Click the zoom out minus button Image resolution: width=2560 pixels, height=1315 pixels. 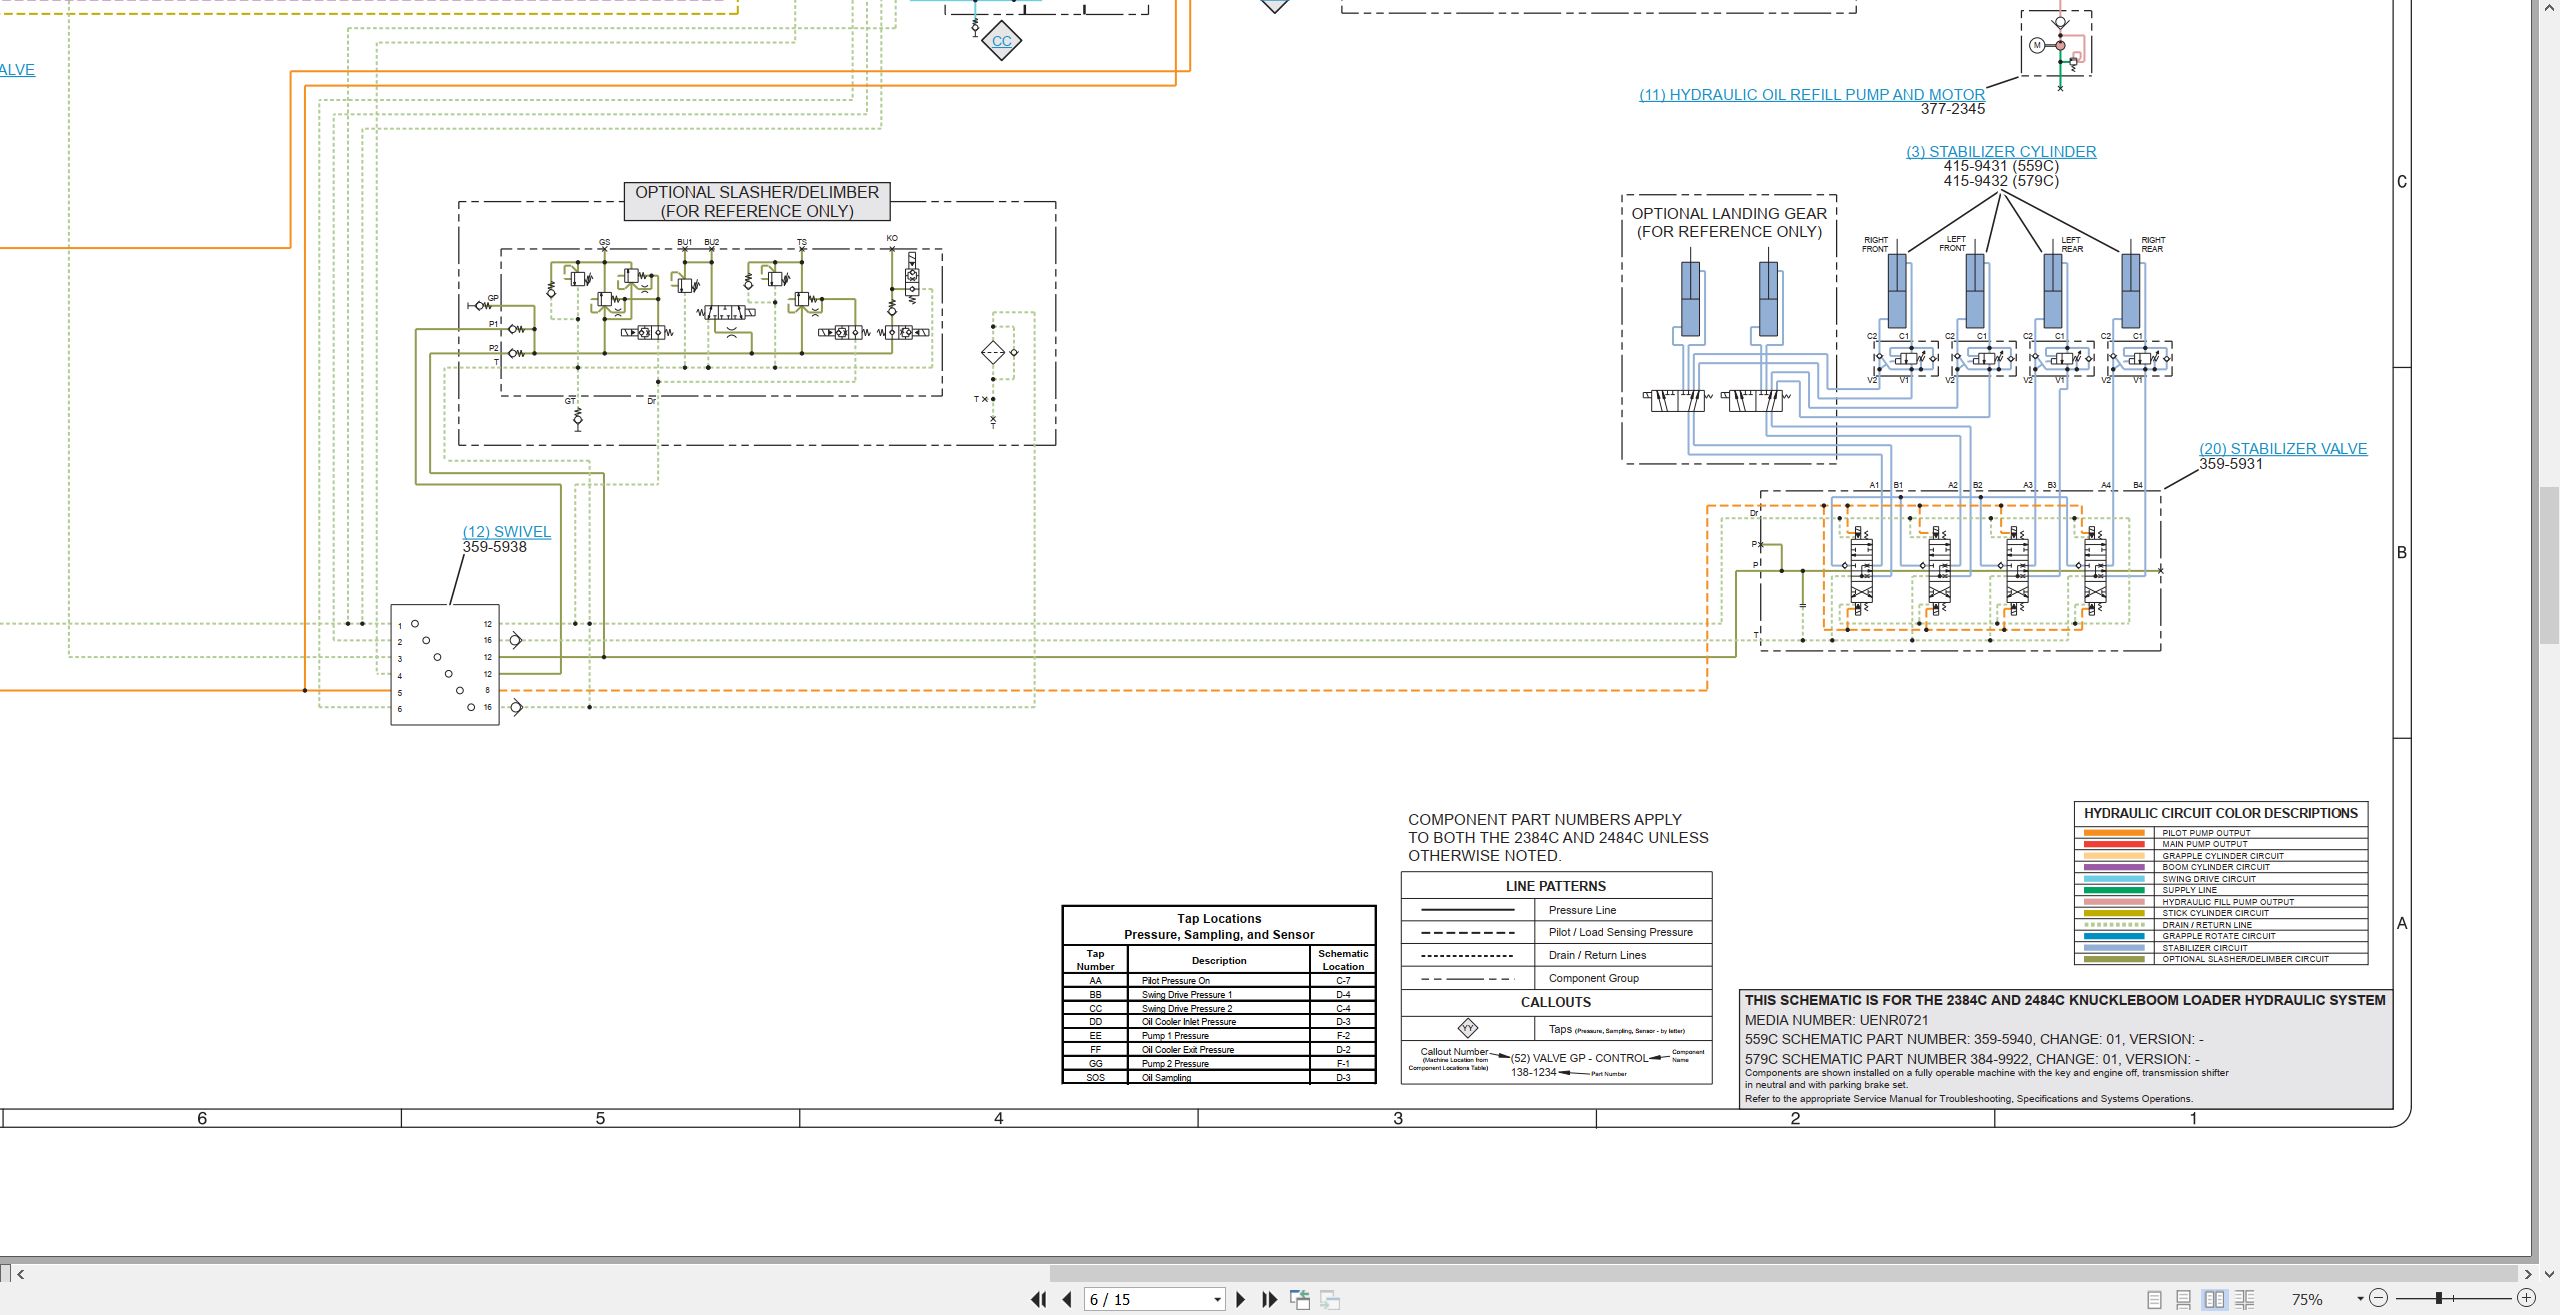click(2379, 1298)
